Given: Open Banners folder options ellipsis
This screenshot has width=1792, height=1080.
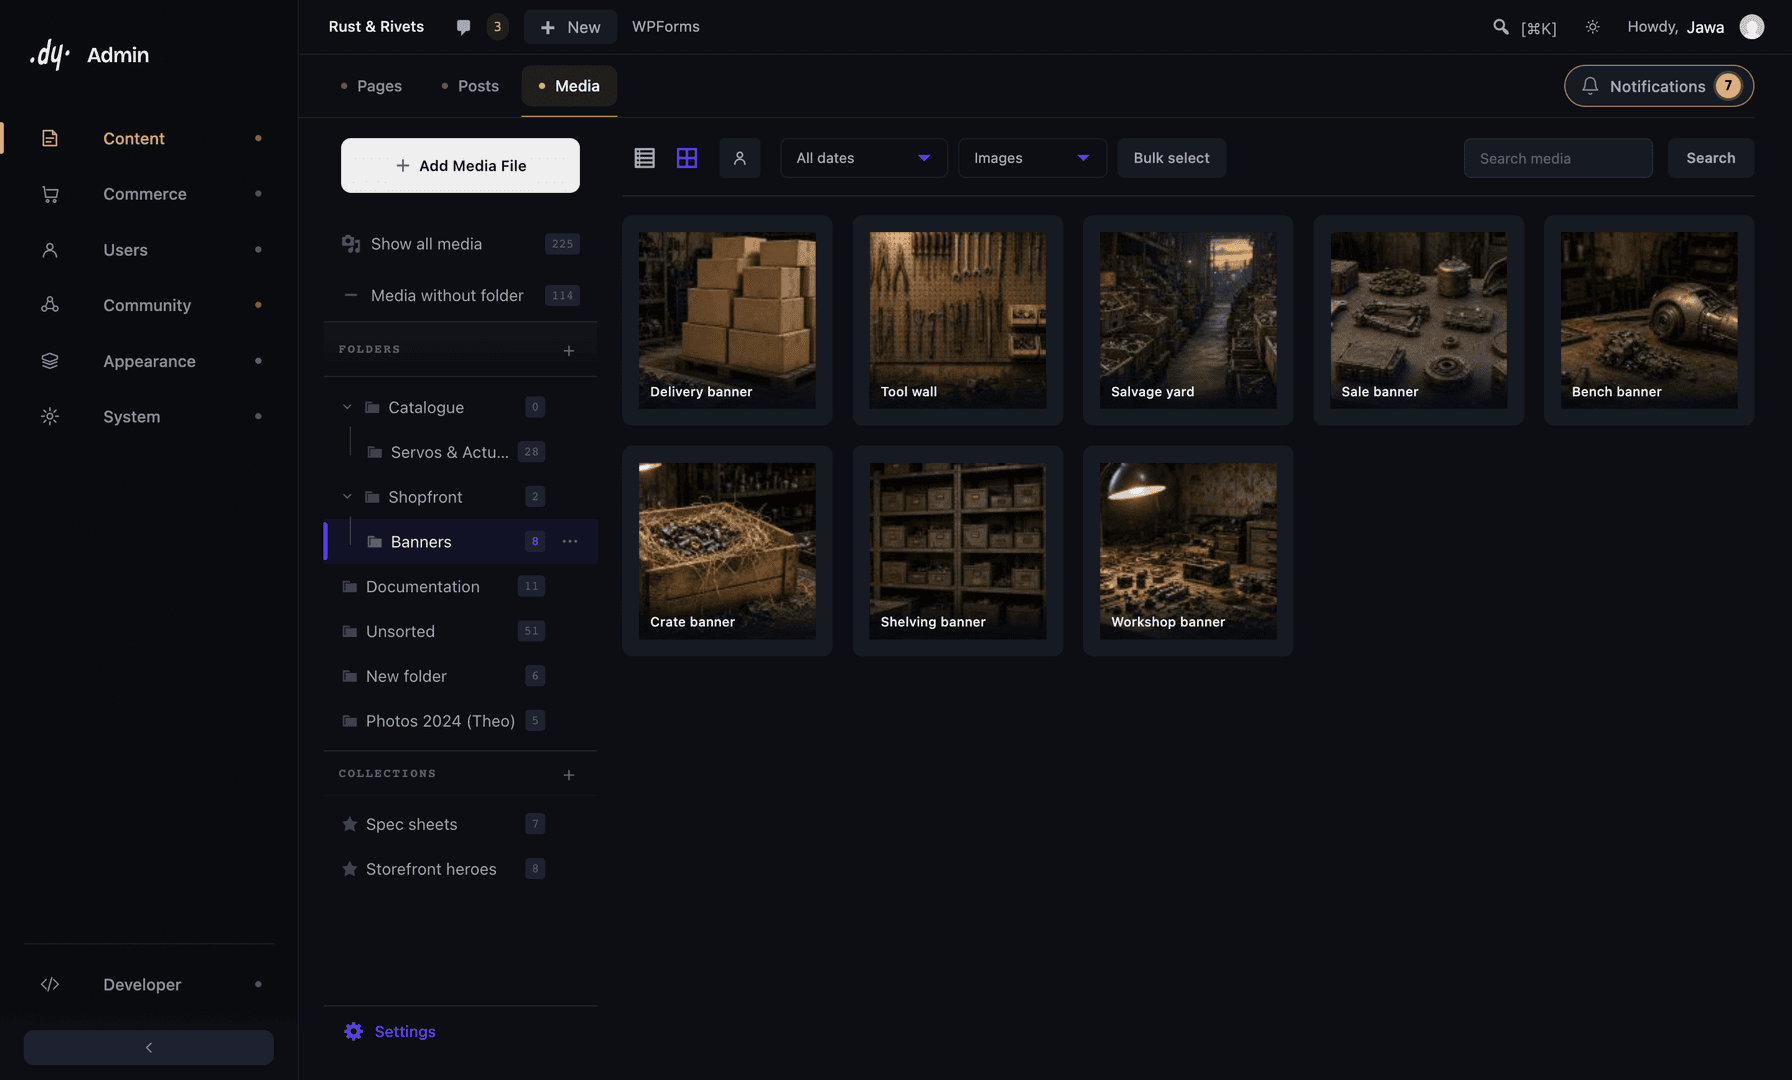Looking at the screenshot, I should click(570, 541).
